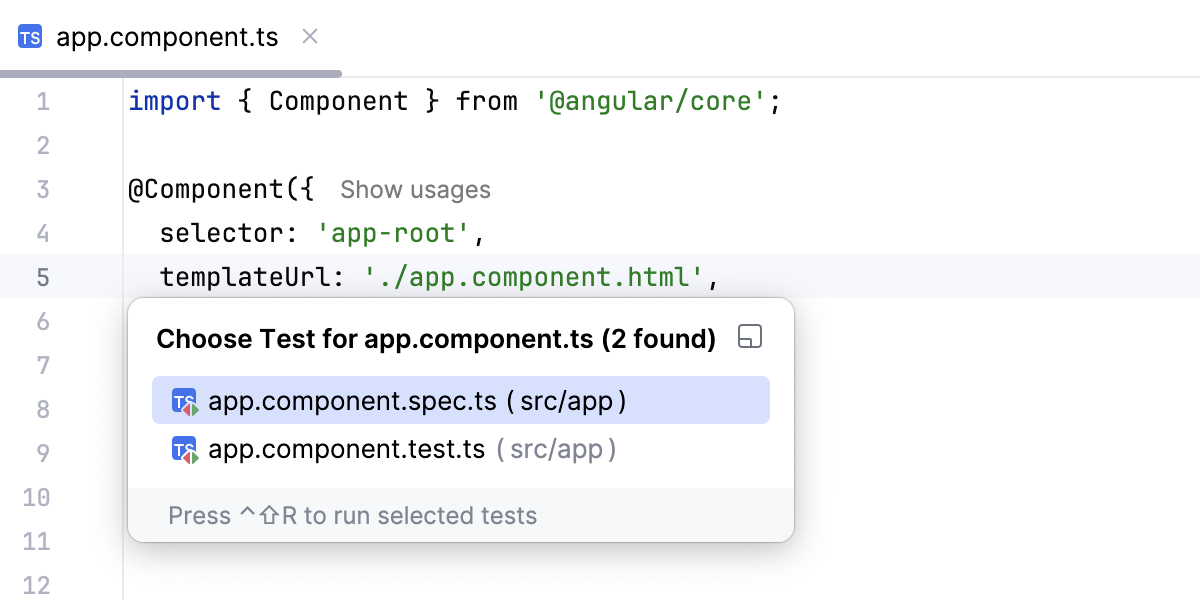This screenshot has width=1200, height=600.
Task: Click line number 5 in the gutter
Action: point(43,277)
